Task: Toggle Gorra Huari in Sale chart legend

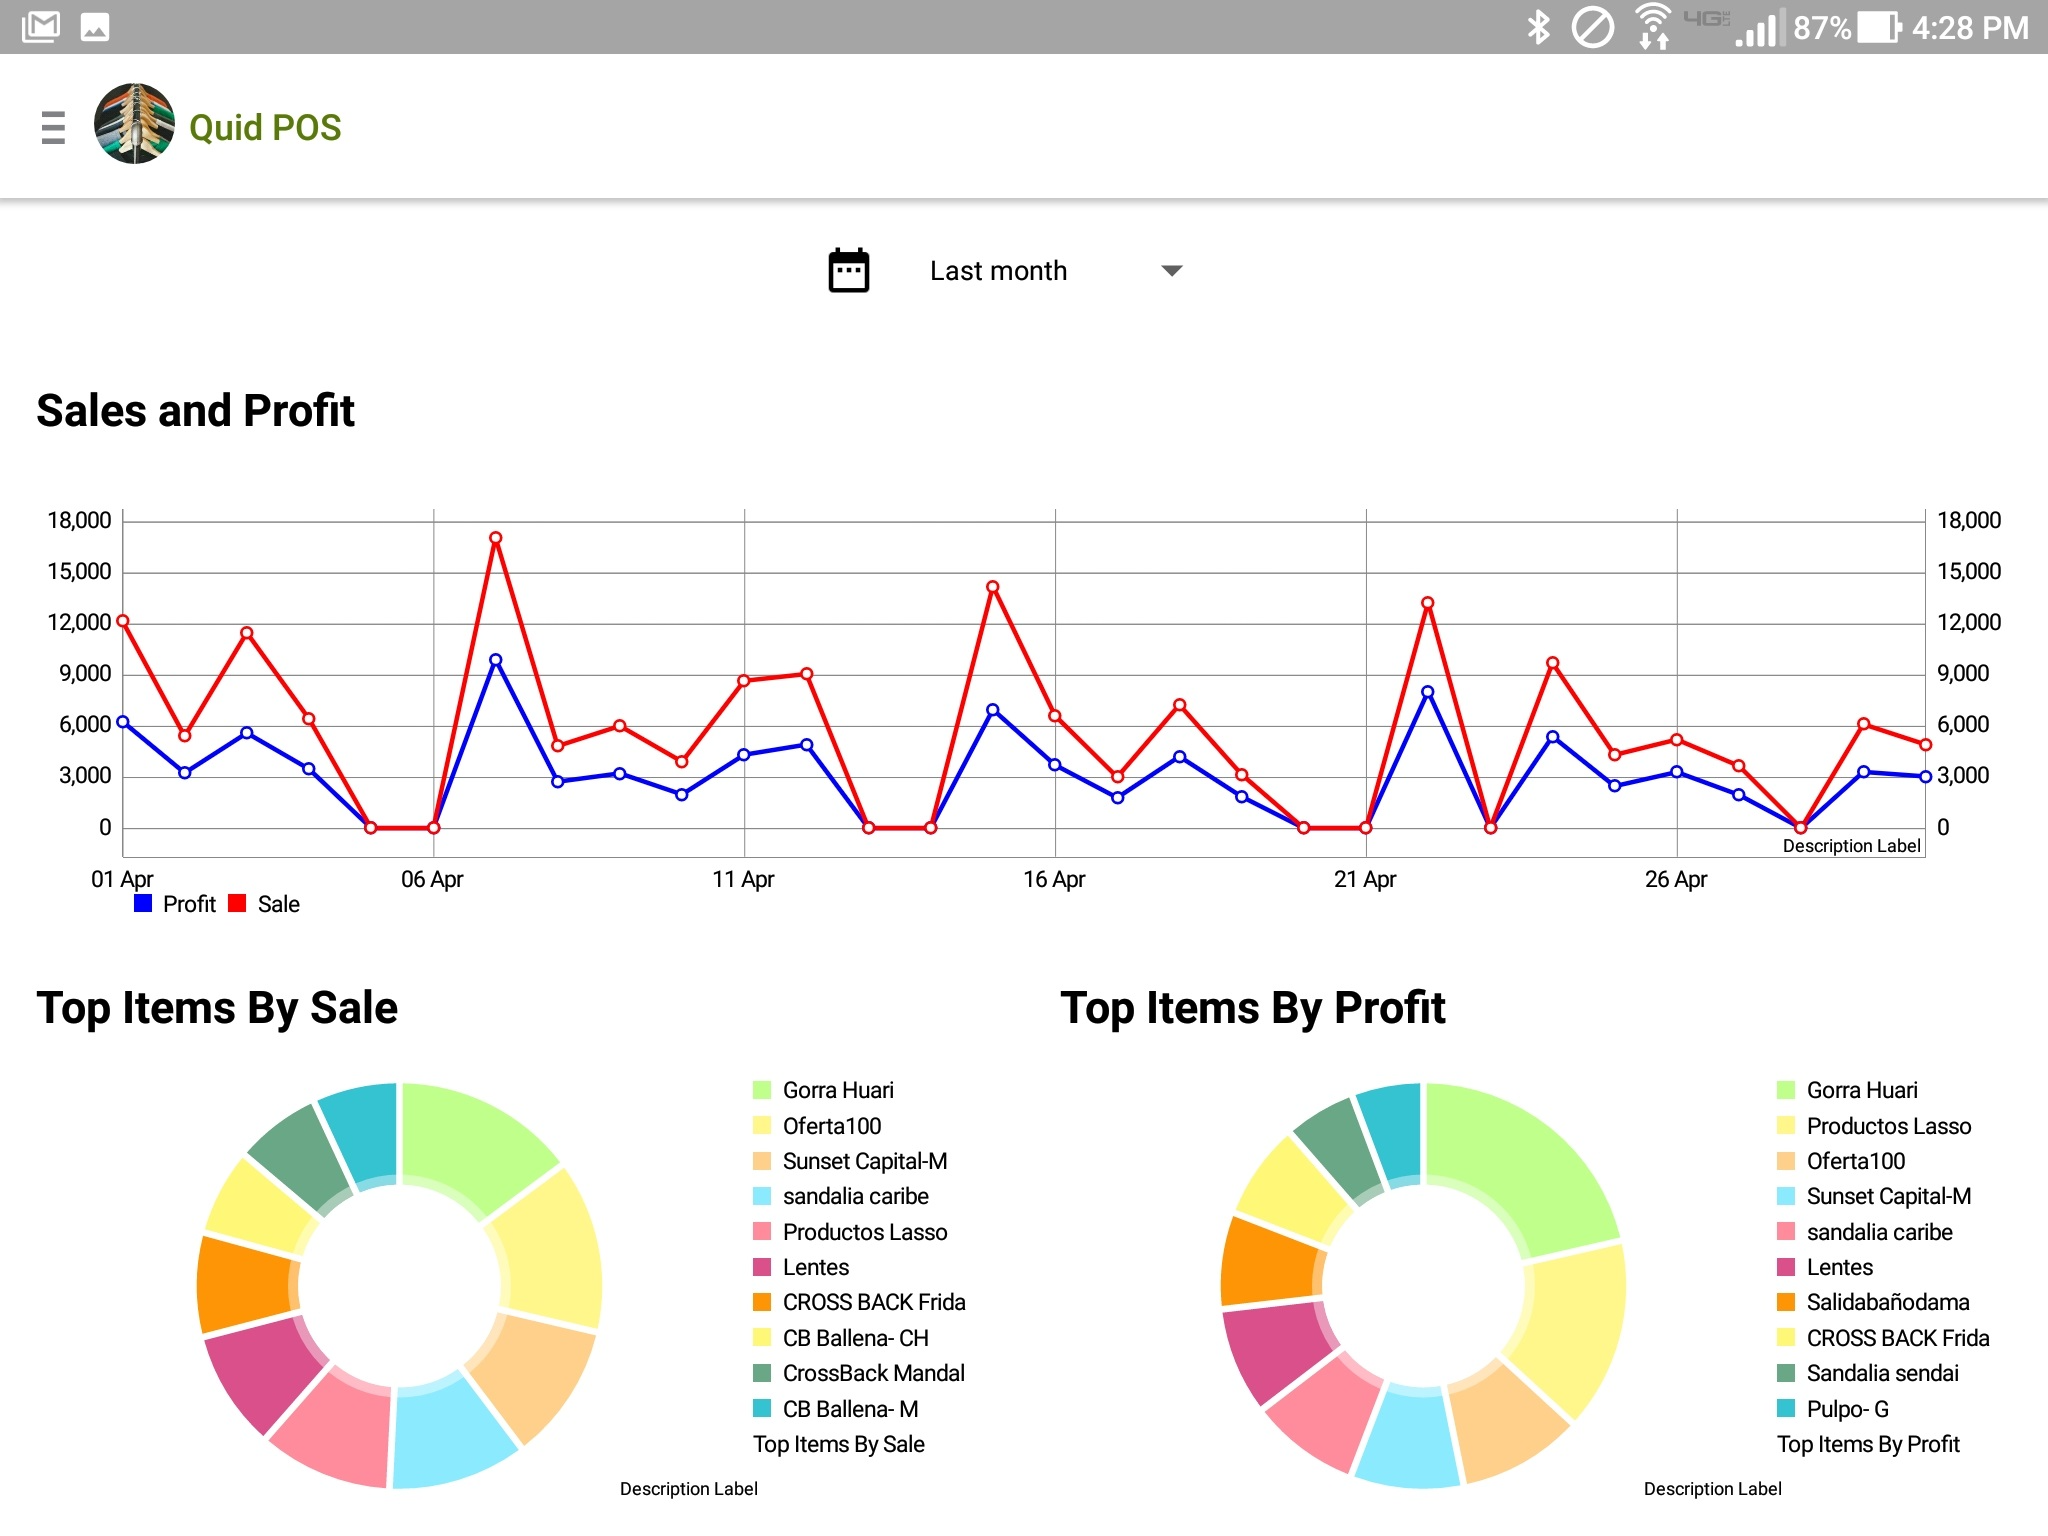Action: [837, 1090]
